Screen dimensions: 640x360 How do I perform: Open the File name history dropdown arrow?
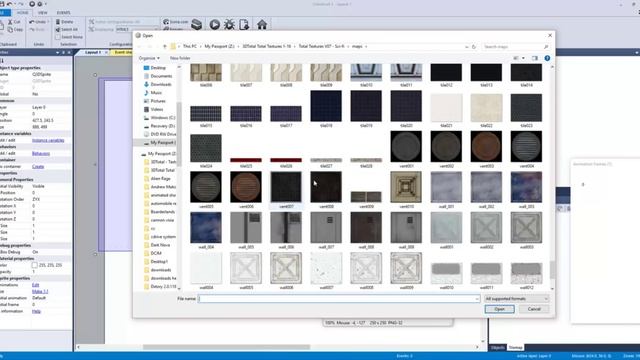pyautogui.click(x=477, y=299)
